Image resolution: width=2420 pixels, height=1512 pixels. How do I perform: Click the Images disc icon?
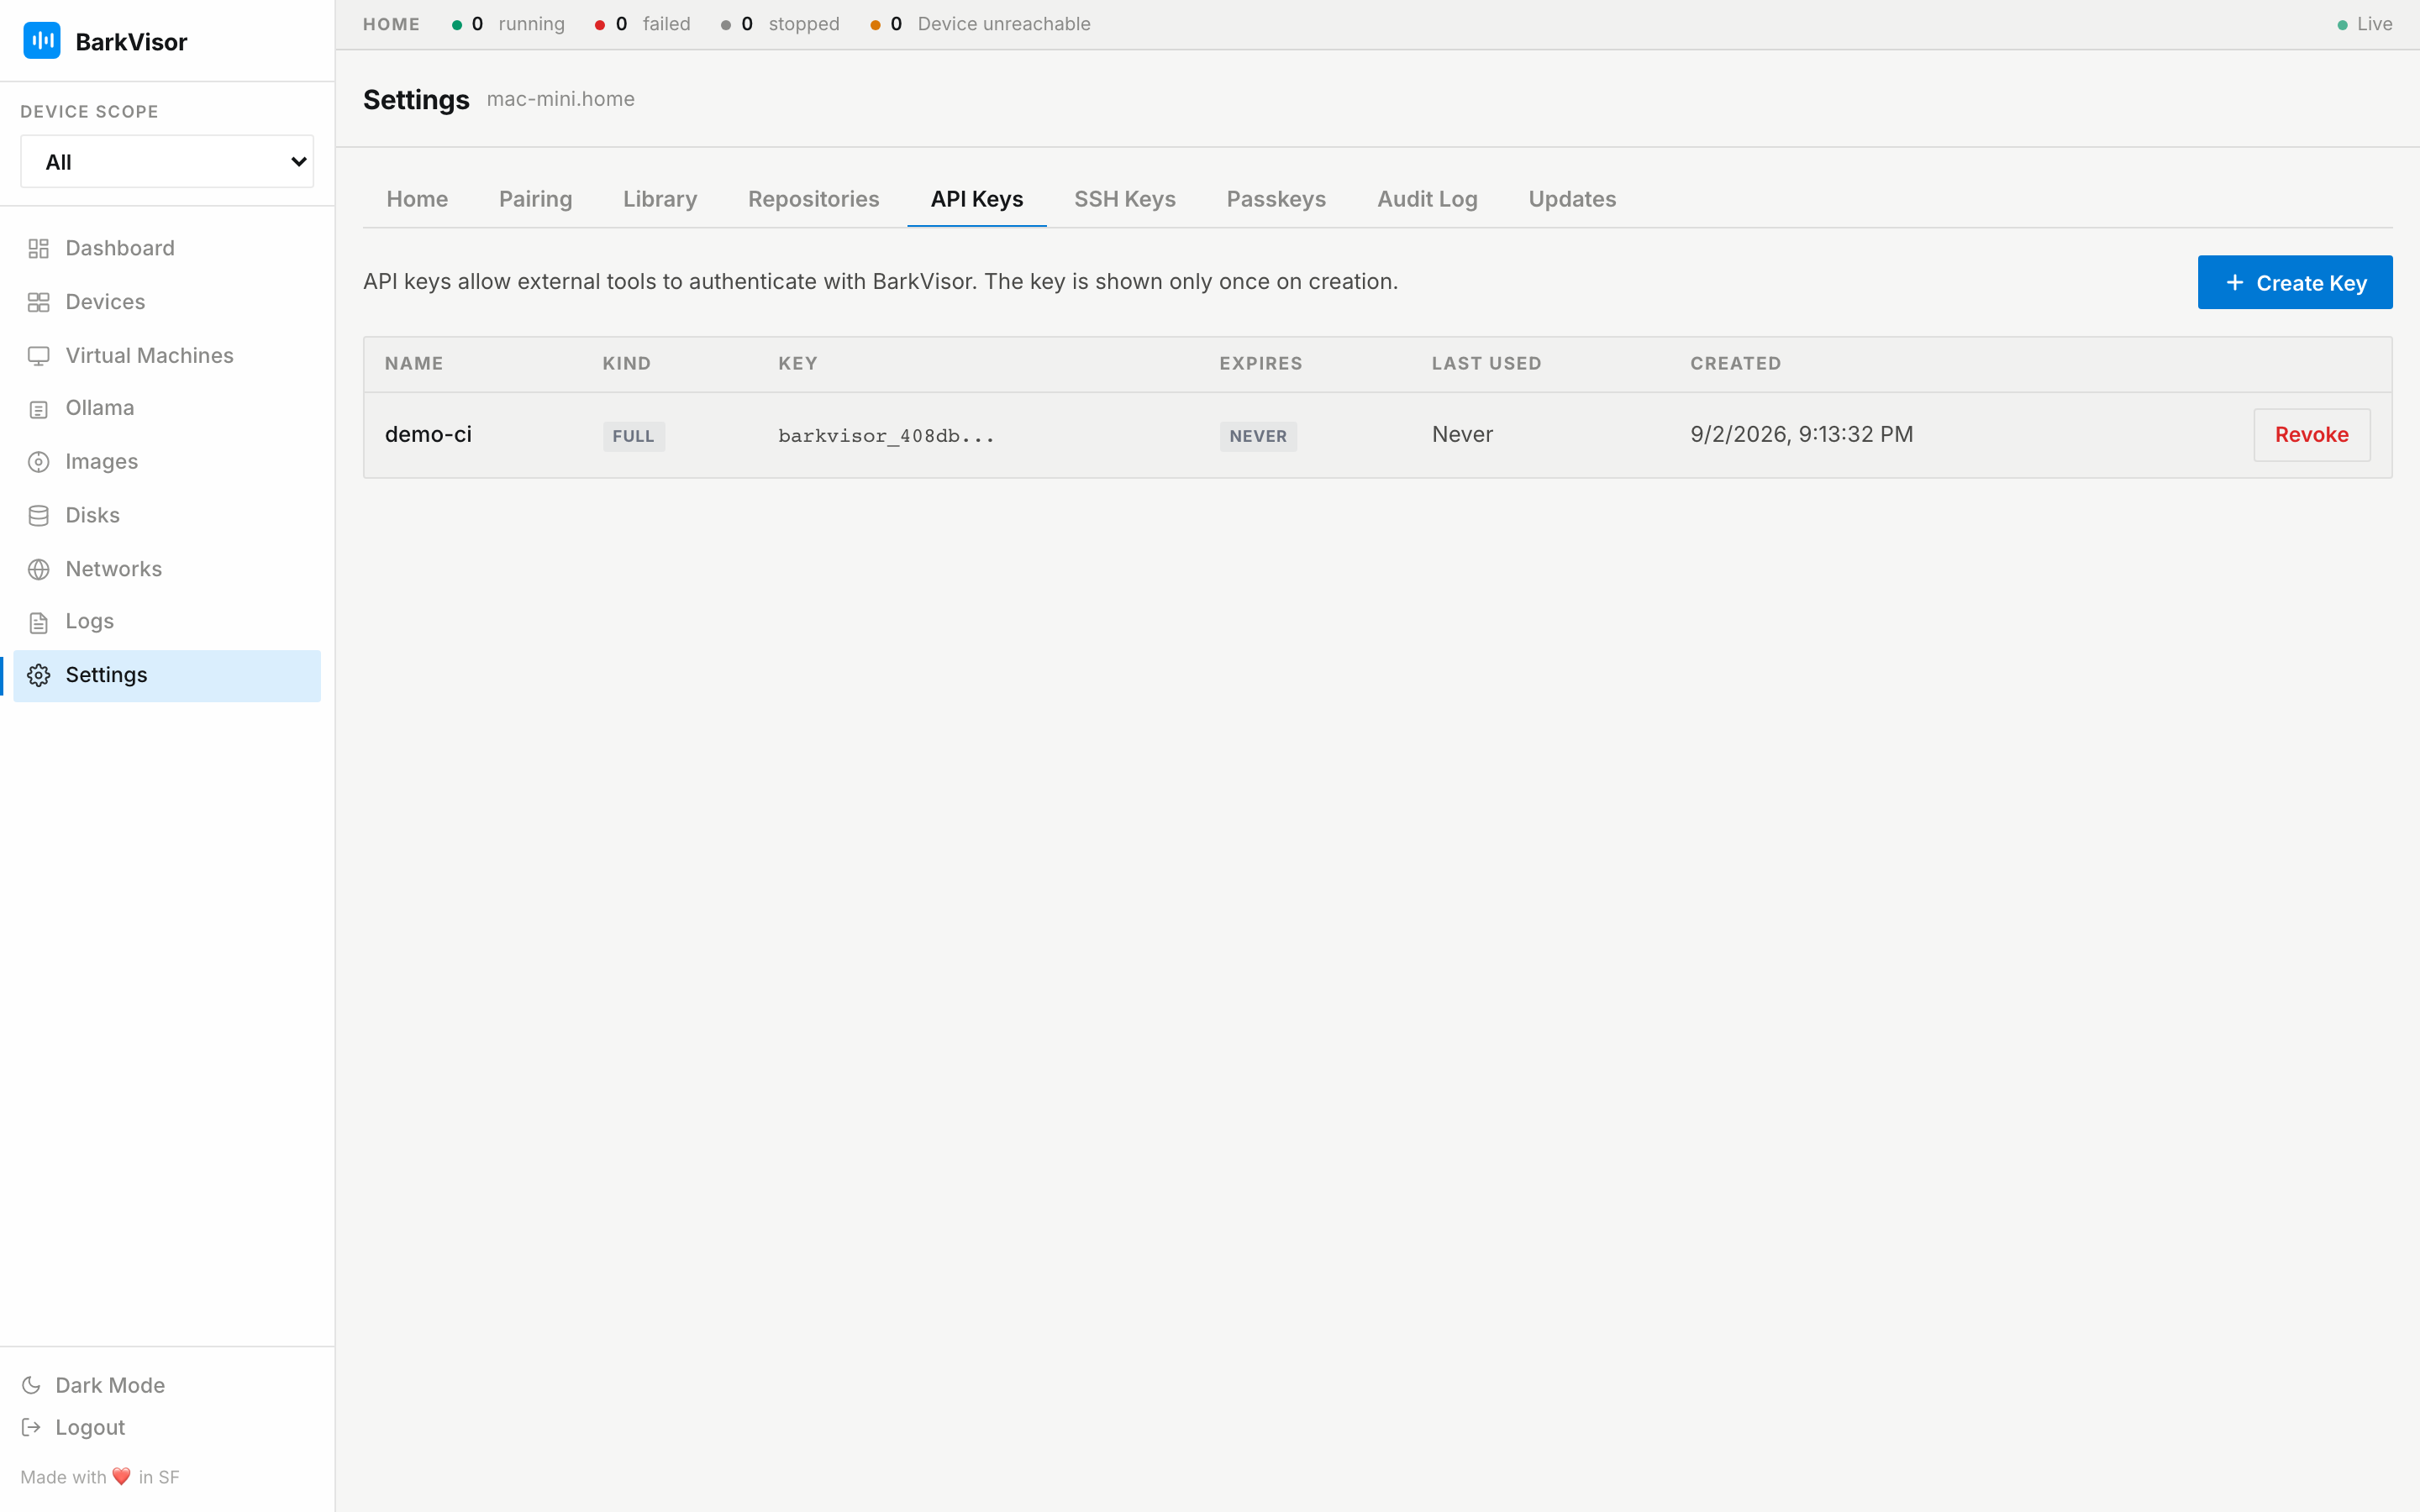pos(39,462)
